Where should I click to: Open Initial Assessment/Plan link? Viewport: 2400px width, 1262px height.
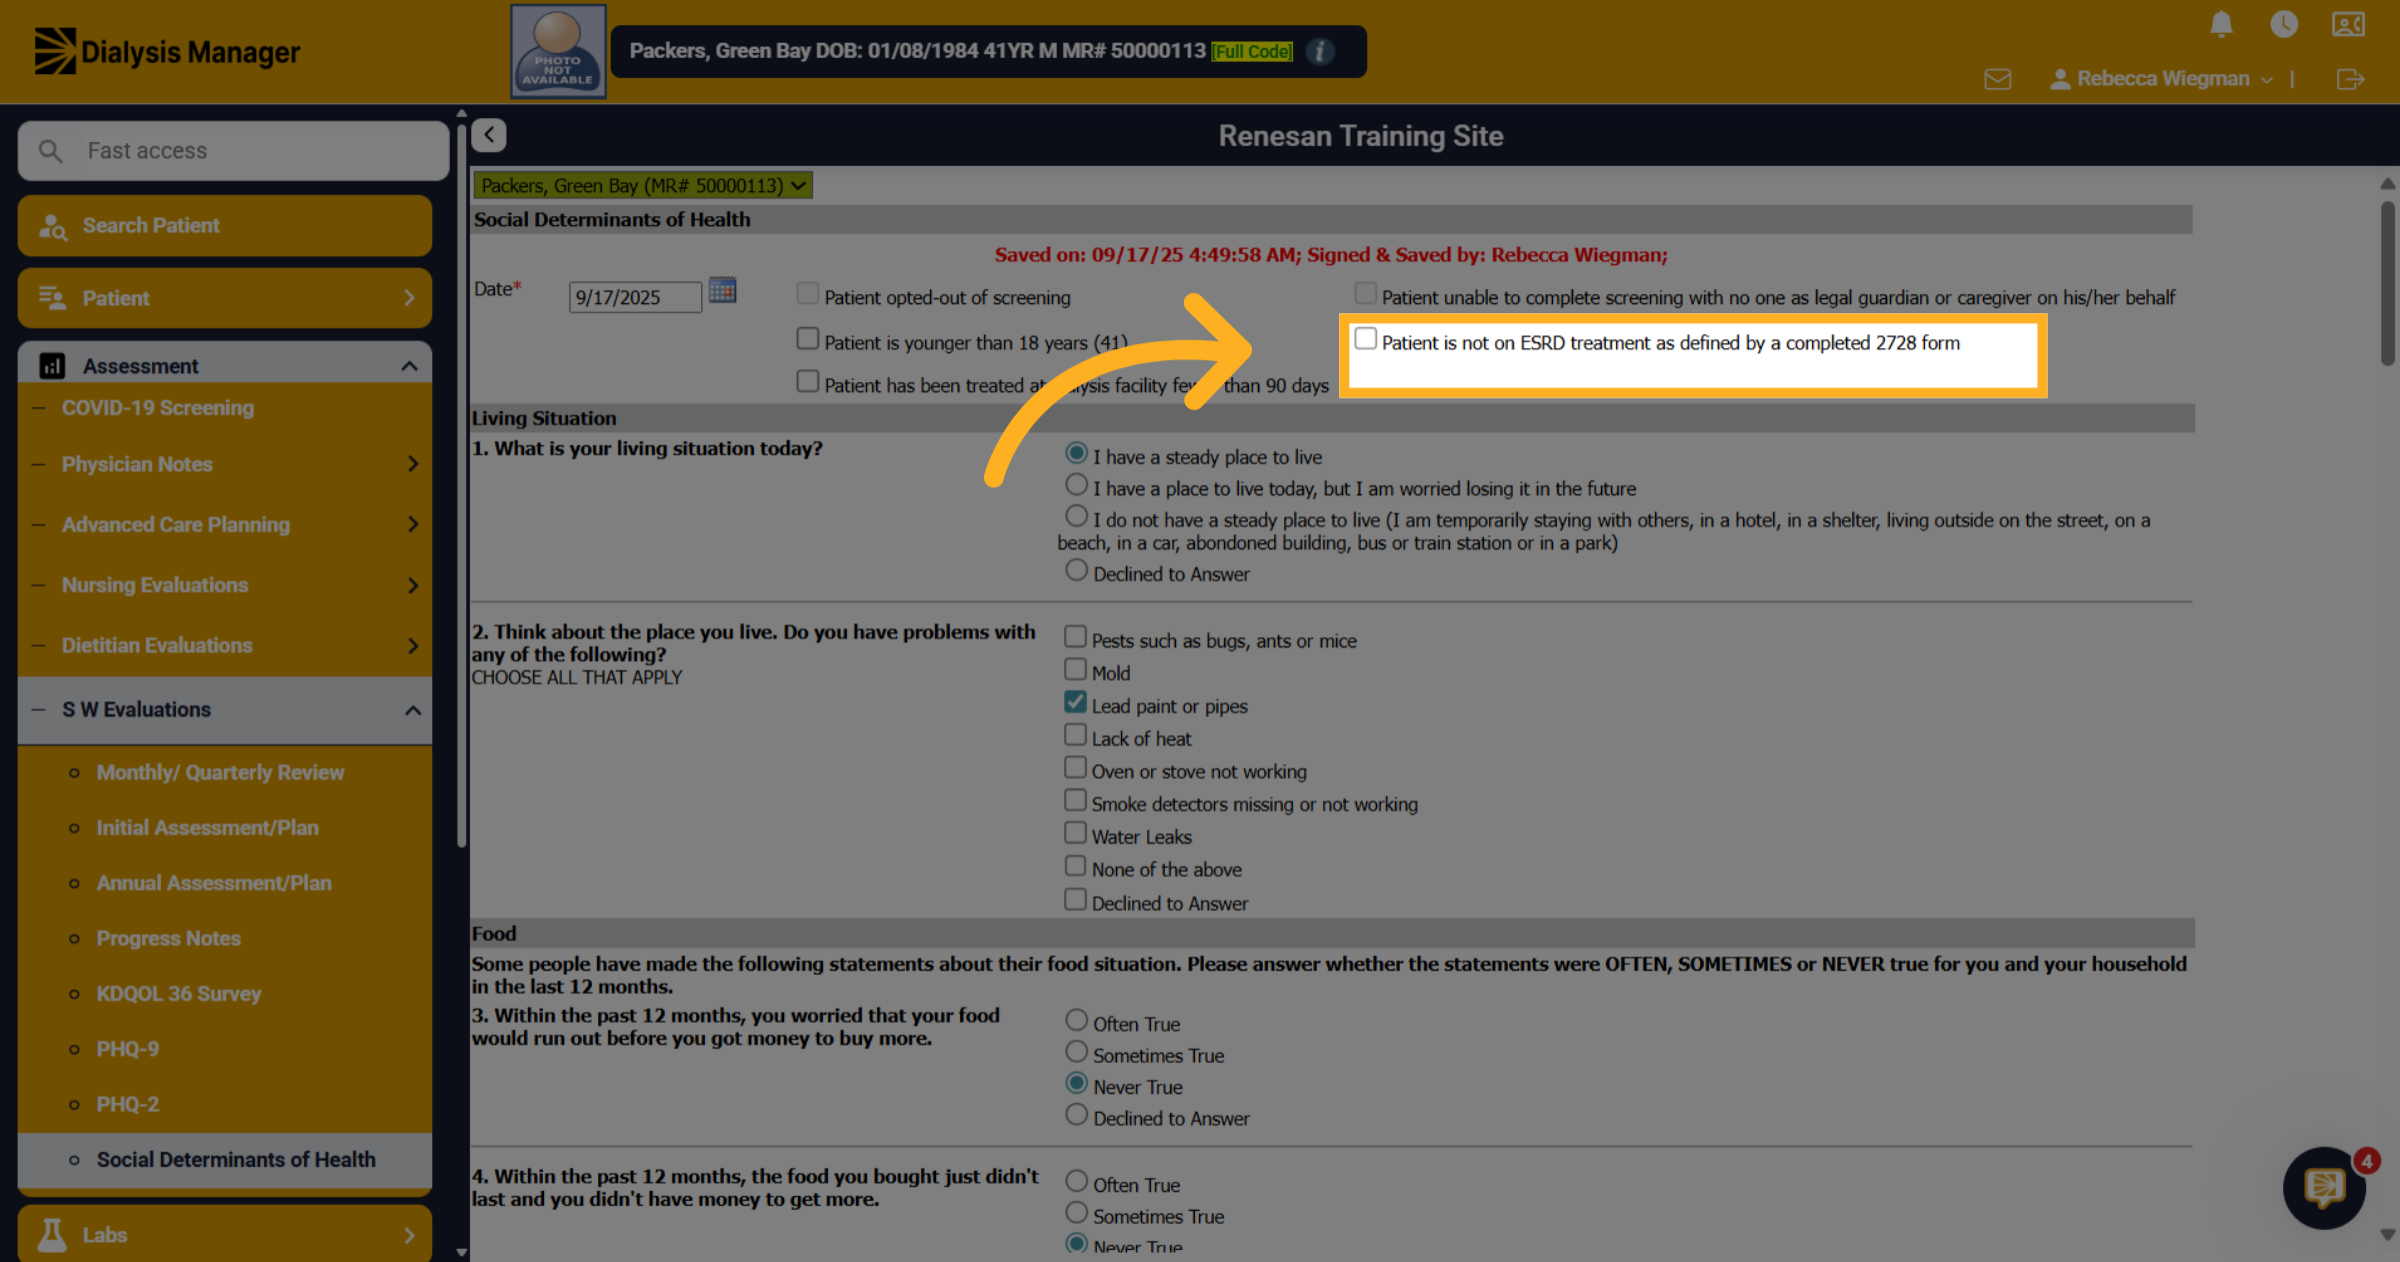coord(207,828)
